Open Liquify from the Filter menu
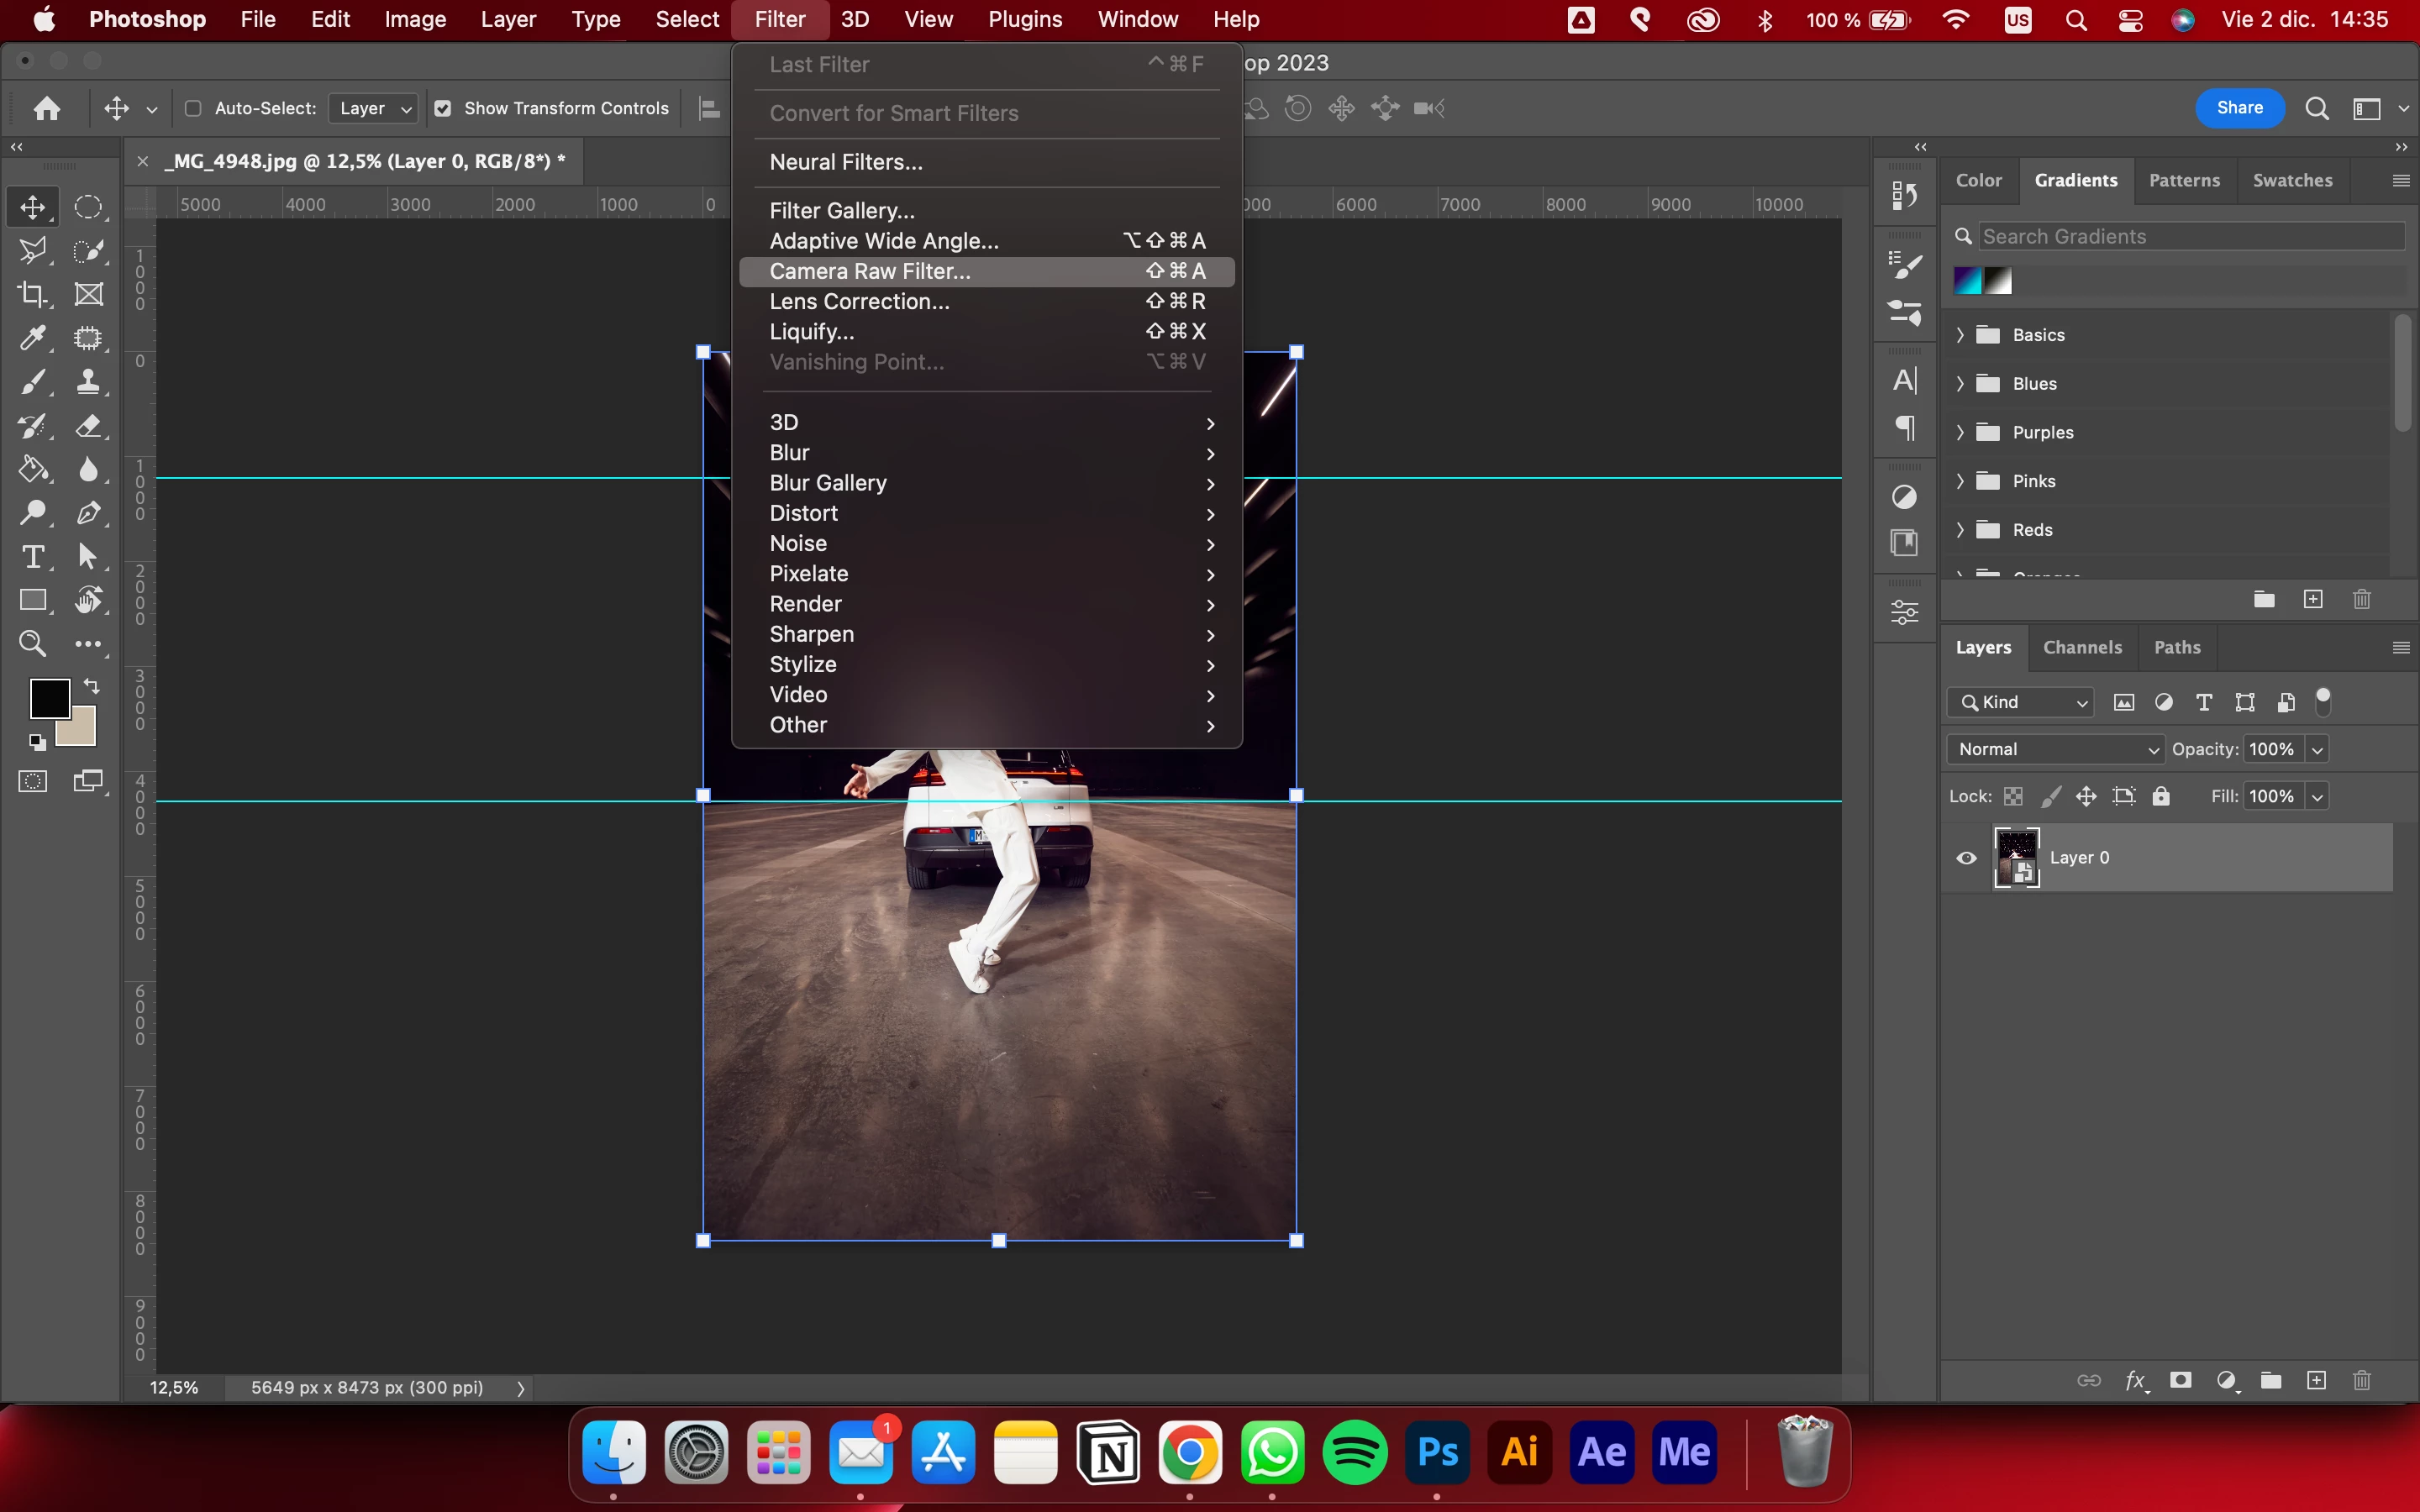Viewport: 2420px width, 1512px height. 812,332
